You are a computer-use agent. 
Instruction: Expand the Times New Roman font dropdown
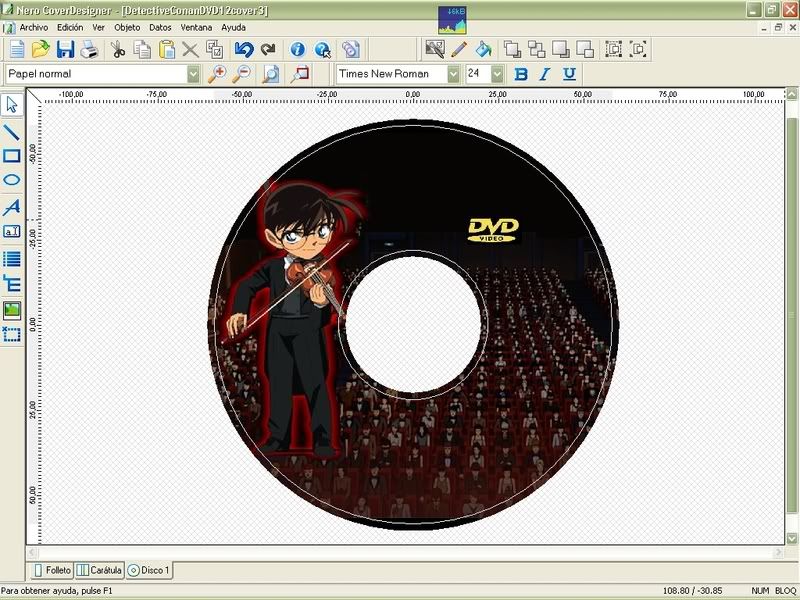coord(453,74)
